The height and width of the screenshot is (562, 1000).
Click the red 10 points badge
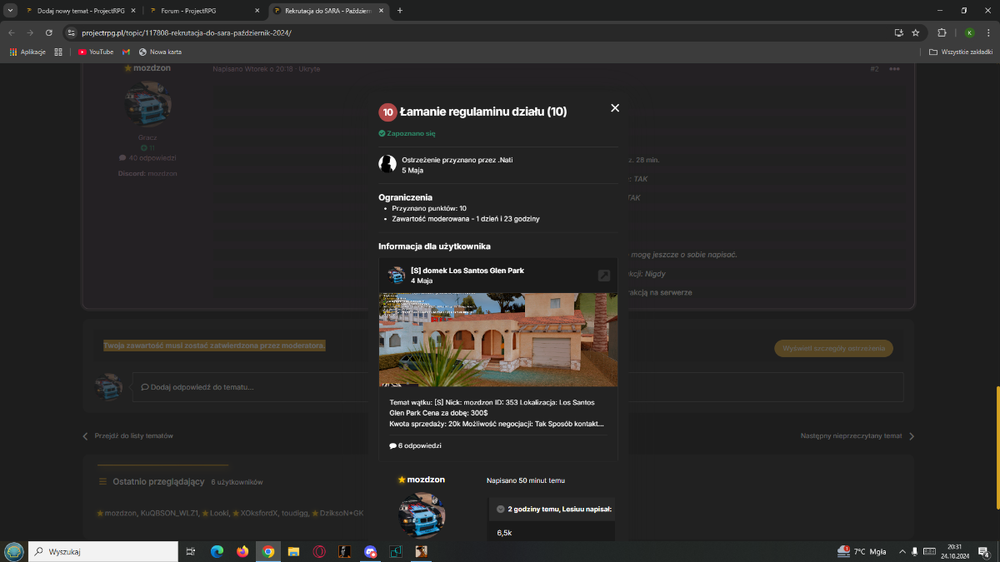[x=387, y=112]
